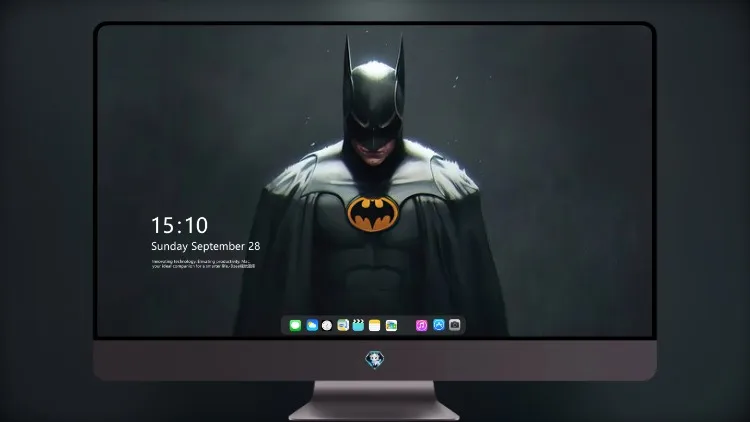Open the Camera app in dock
Image resolution: width=750 pixels, height=422 pixels.
tap(455, 325)
